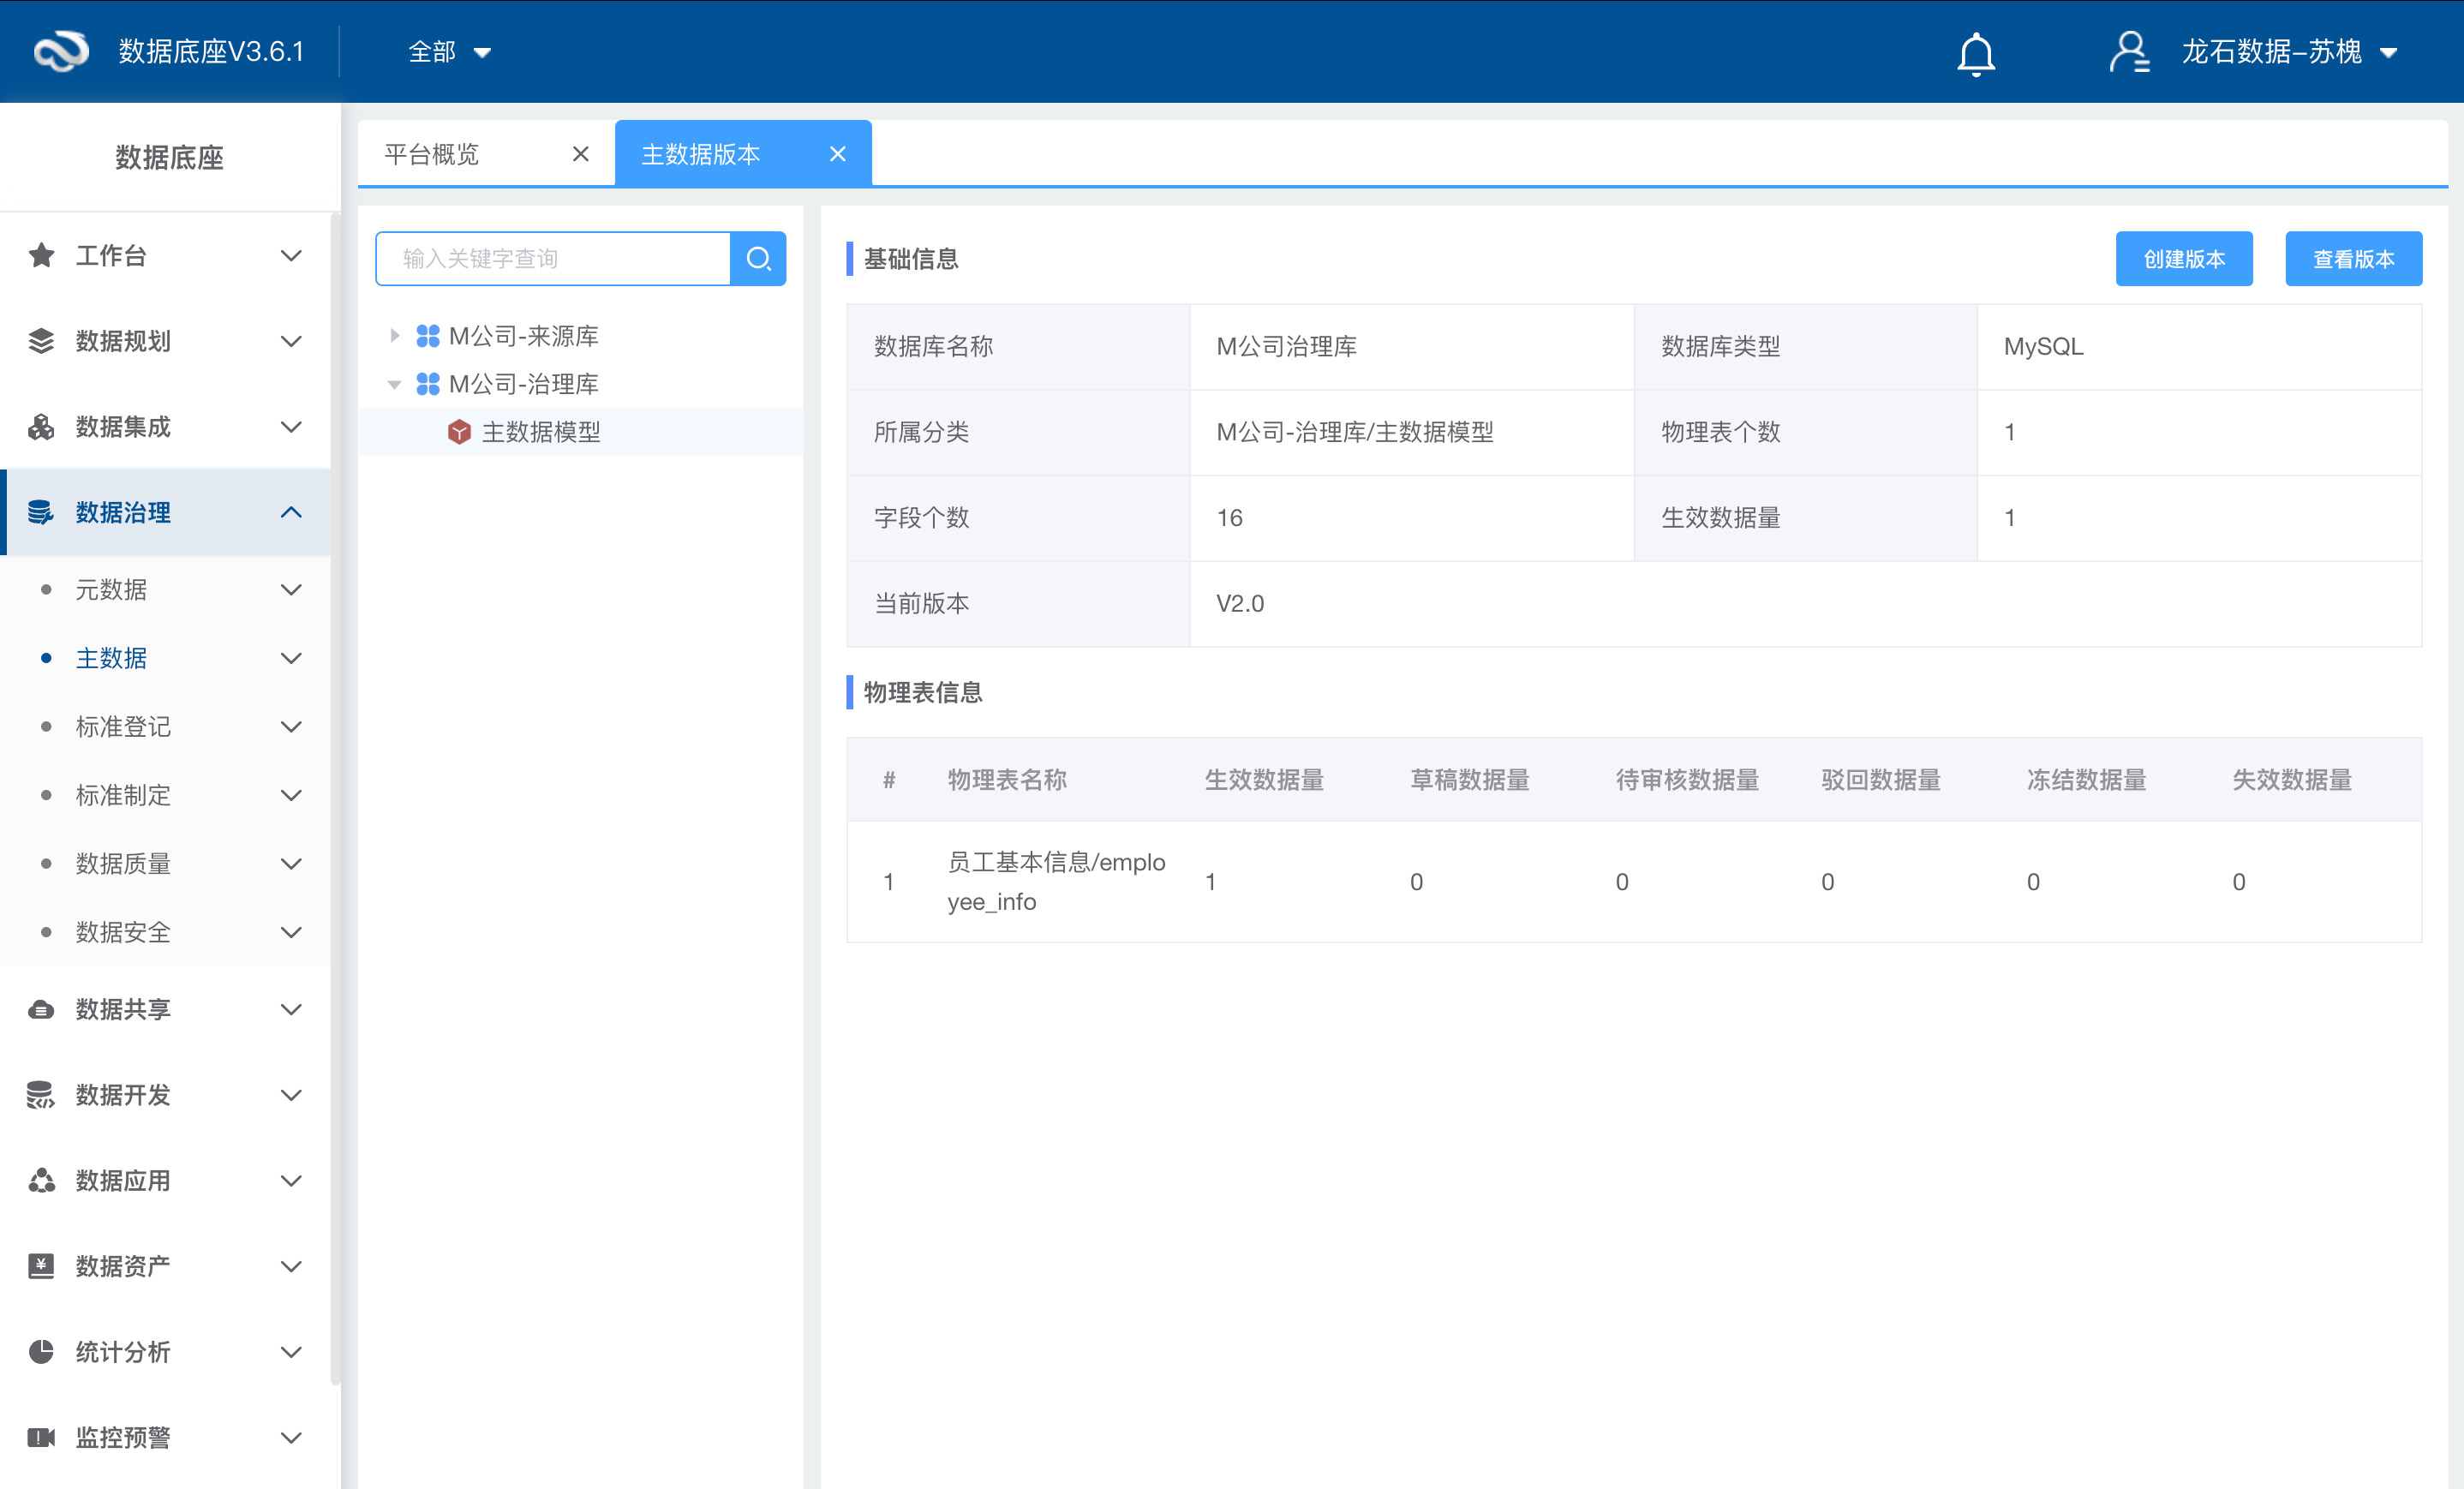Screen dimensions: 2464x1489
Task: Select the 主数据模型 tree item
Action: [x=541, y=432]
